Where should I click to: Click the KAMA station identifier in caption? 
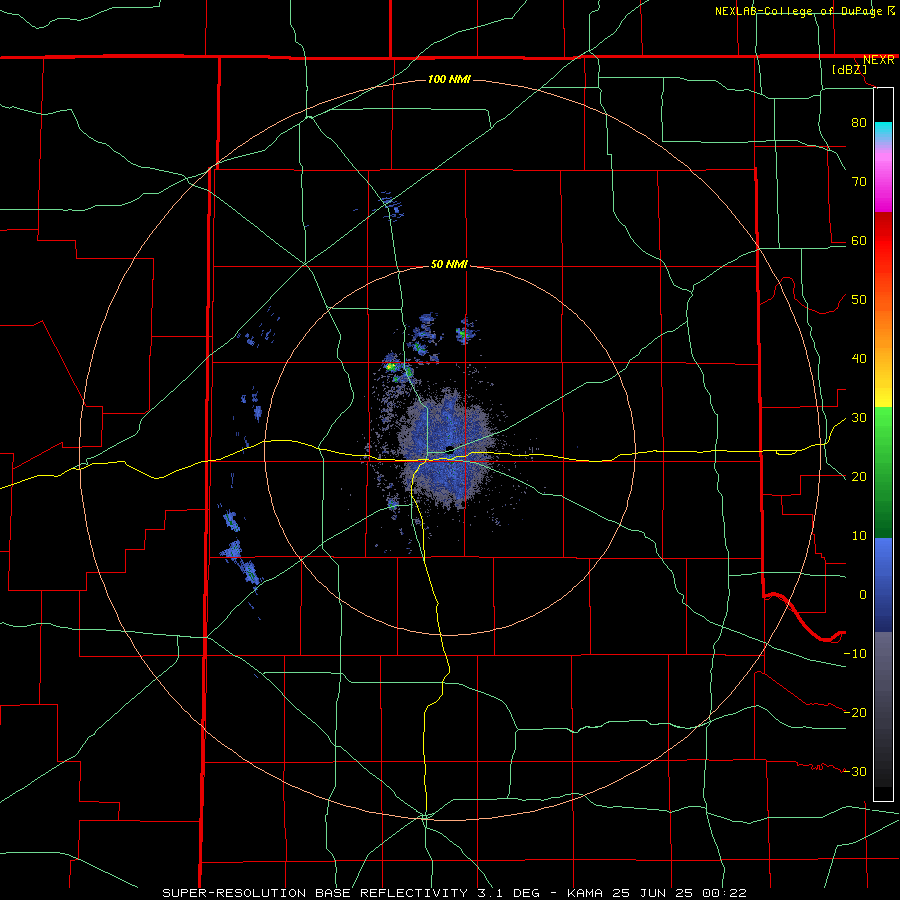point(585,893)
